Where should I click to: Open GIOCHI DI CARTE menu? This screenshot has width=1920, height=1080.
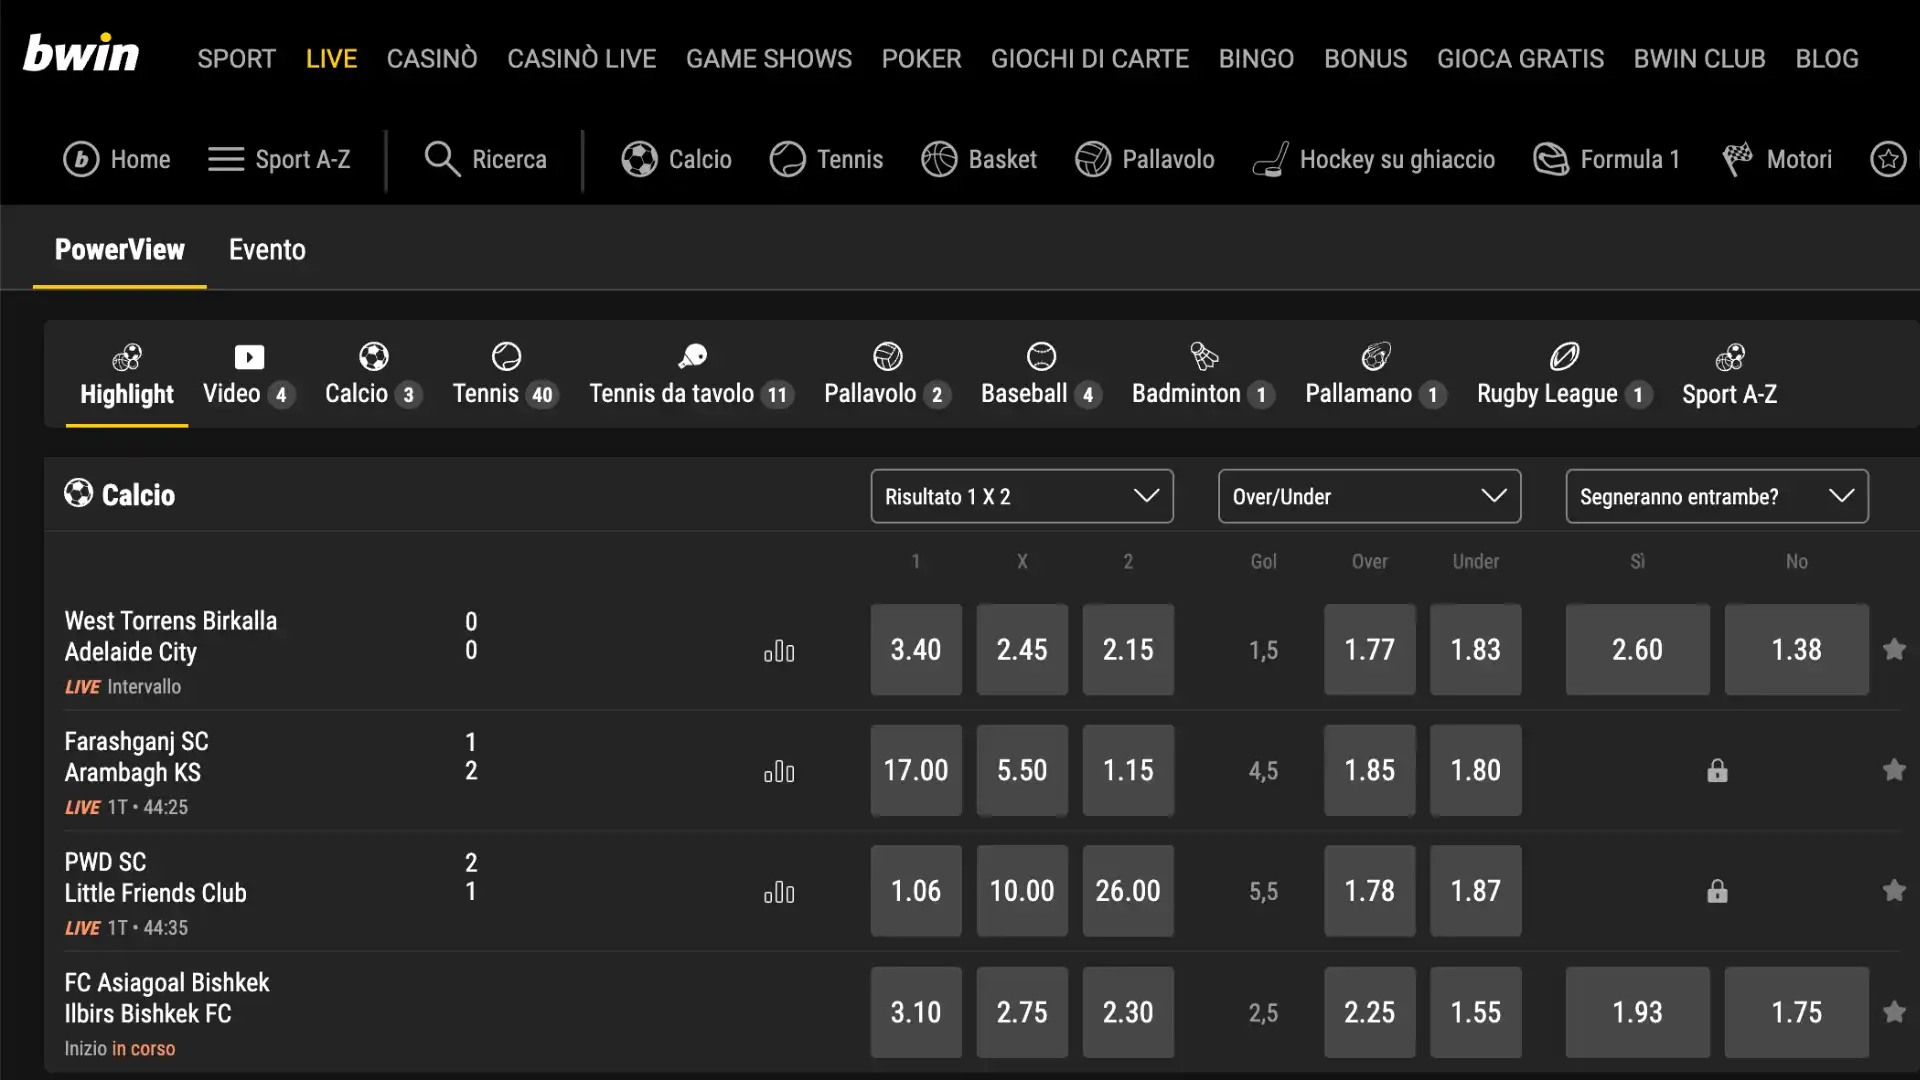click(x=1090, y=59)
